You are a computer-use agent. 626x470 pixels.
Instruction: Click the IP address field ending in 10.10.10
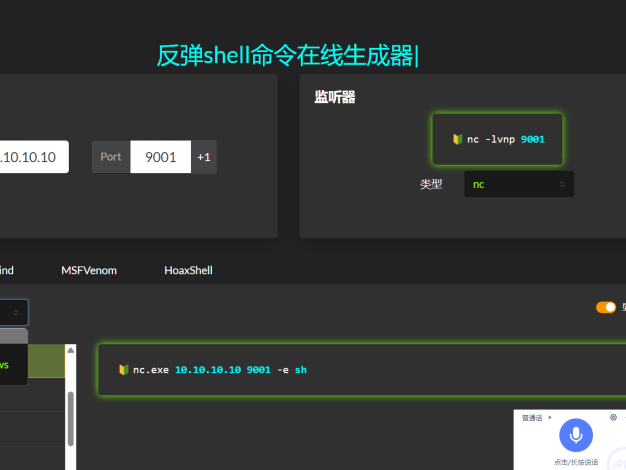[34, 157]
